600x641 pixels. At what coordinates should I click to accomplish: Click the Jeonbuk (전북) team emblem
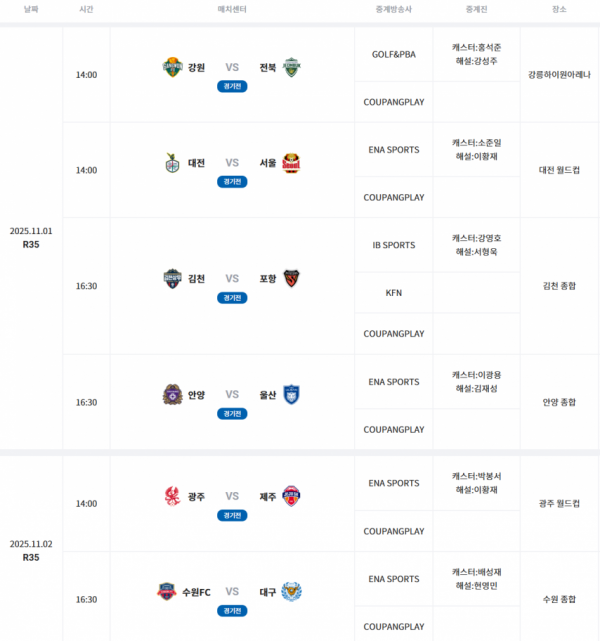pyautogui.click(x=291, y=67)
